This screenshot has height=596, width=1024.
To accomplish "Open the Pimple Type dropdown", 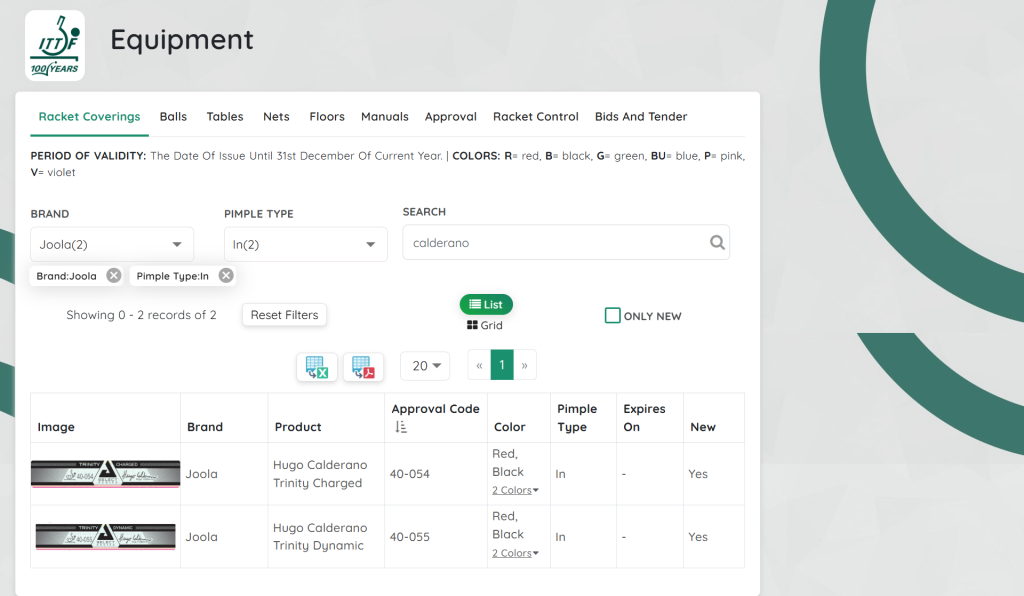I will 305,244.
